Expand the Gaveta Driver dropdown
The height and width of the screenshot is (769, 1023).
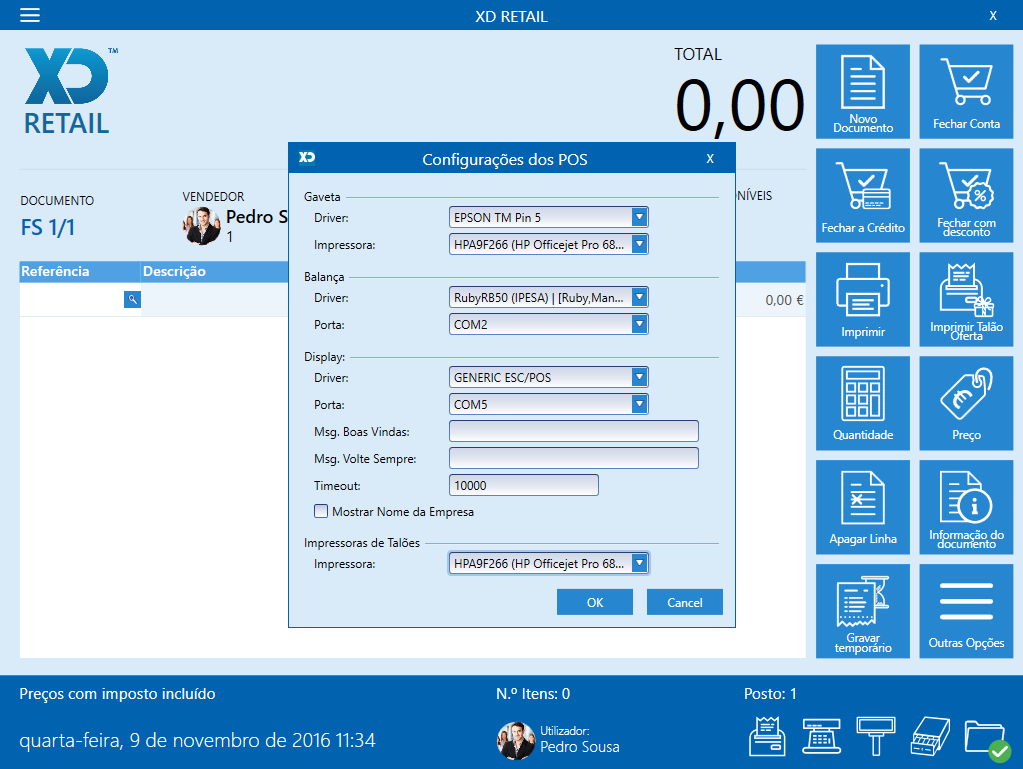pos(640,217)
